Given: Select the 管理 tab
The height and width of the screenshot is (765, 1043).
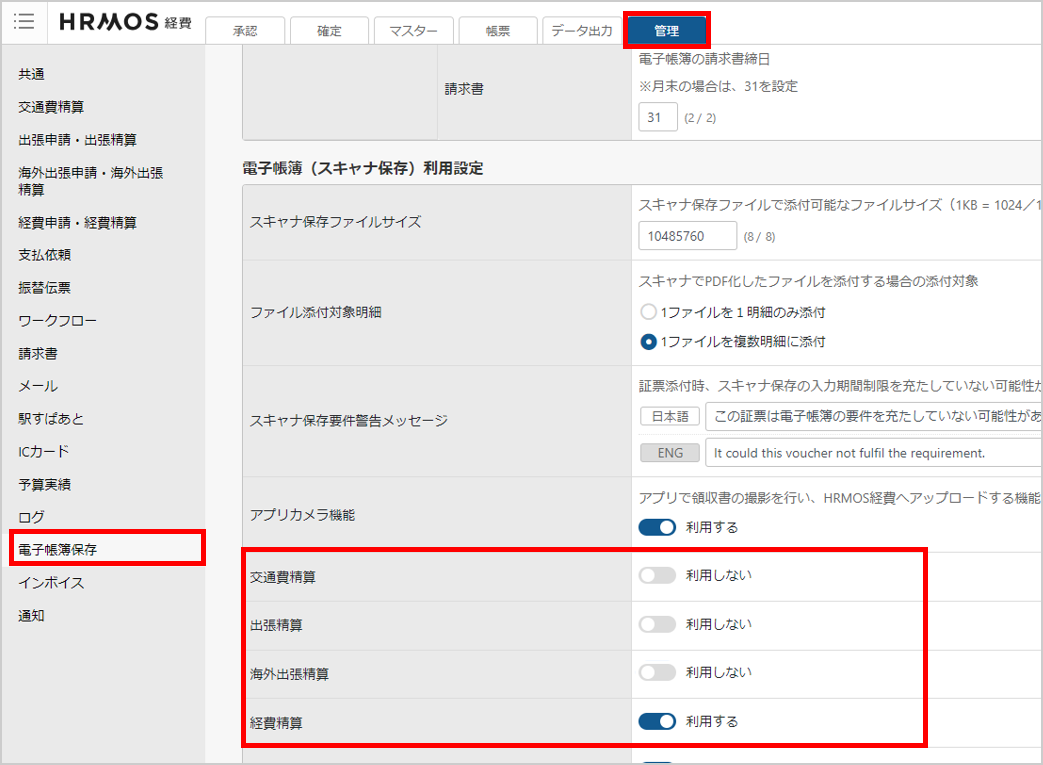Looking at the screenshot, I should pos(667,31).
